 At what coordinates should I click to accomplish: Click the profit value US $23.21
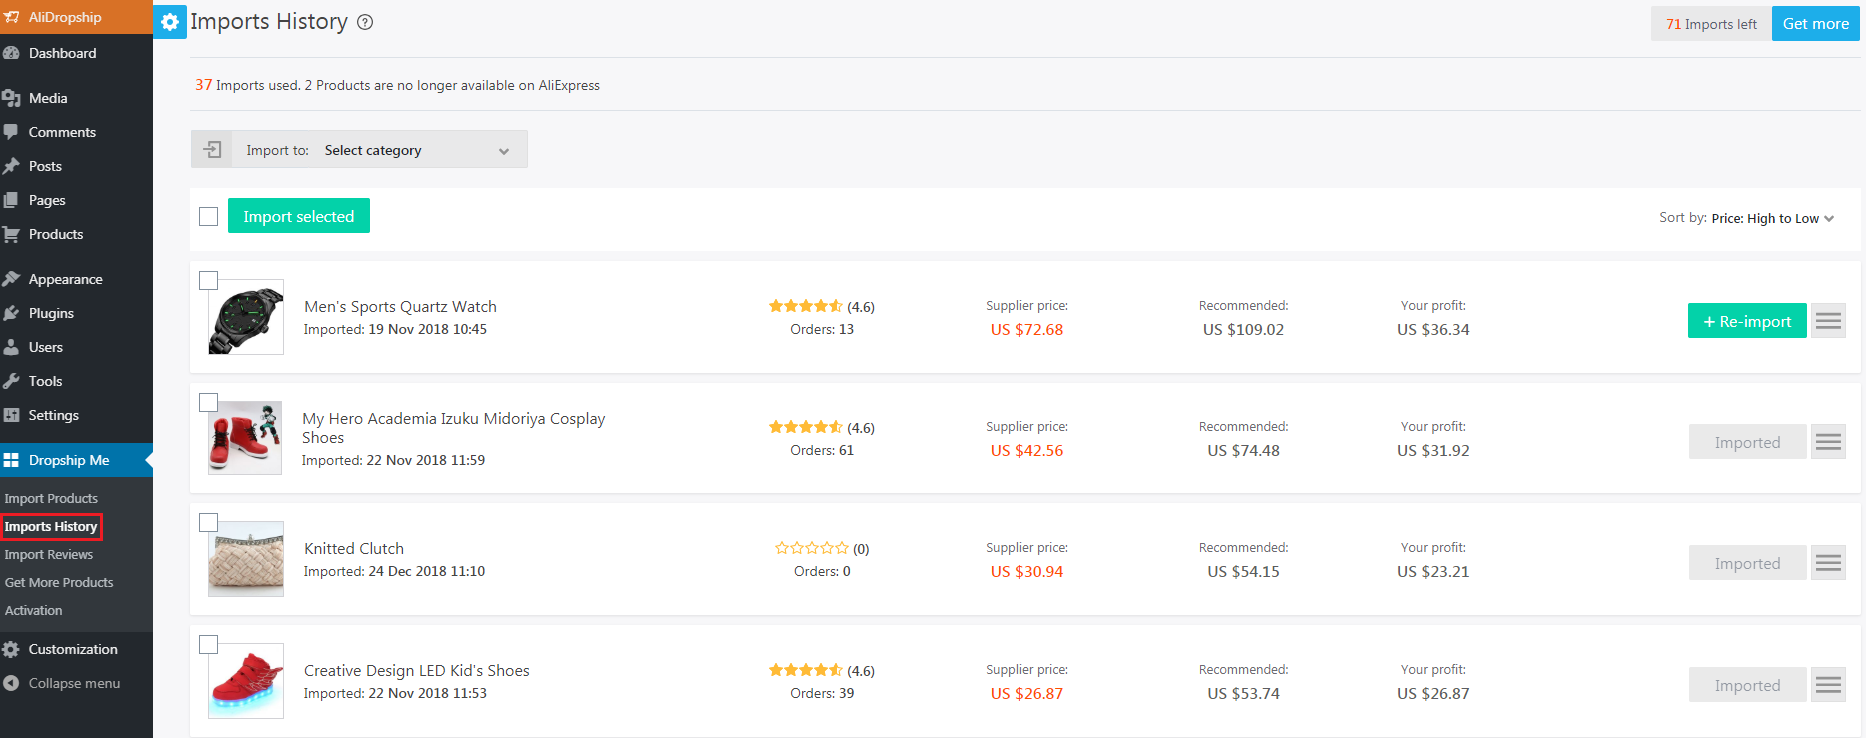(x=1433, y=572)
